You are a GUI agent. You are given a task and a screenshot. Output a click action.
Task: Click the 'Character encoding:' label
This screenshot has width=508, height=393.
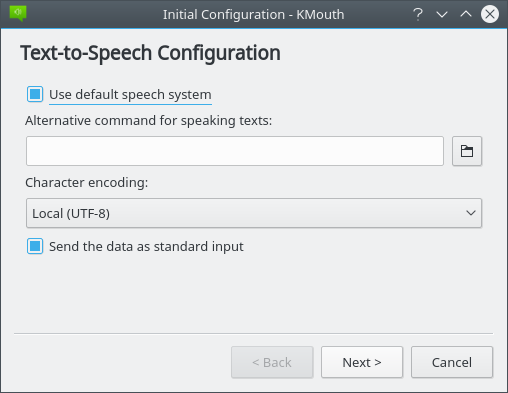coord(87,183)
